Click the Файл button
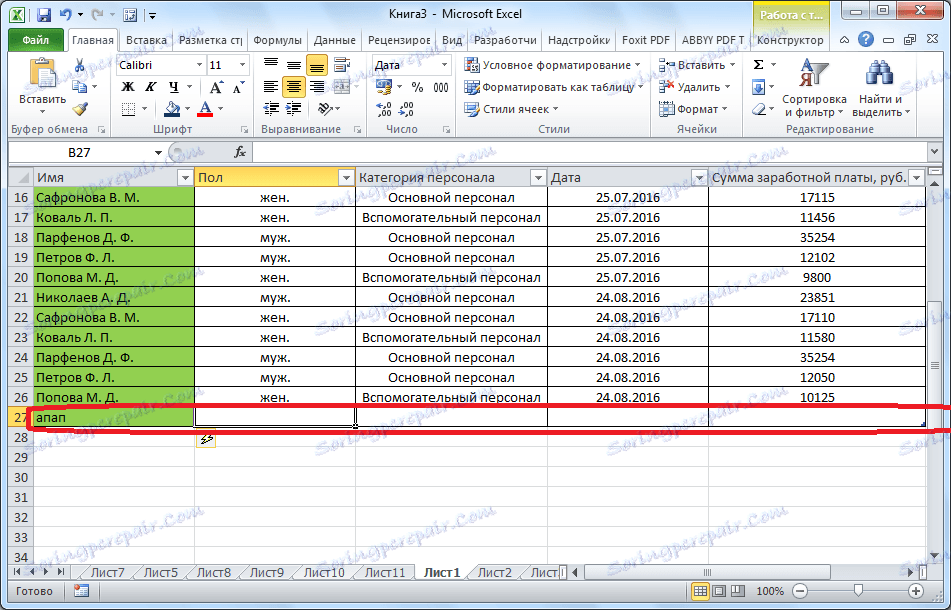The width and height of the screenshot is (951, 610). 36,41
